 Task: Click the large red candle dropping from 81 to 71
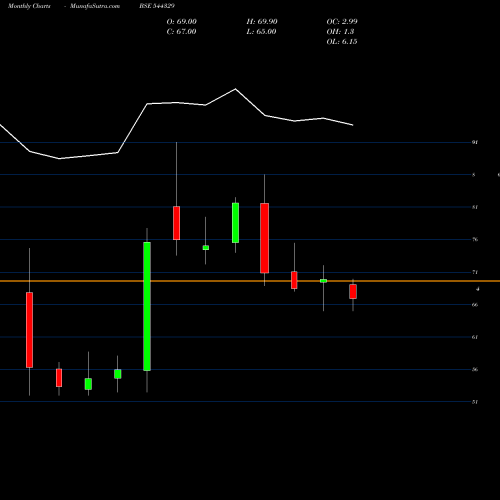tap(265, 238)
